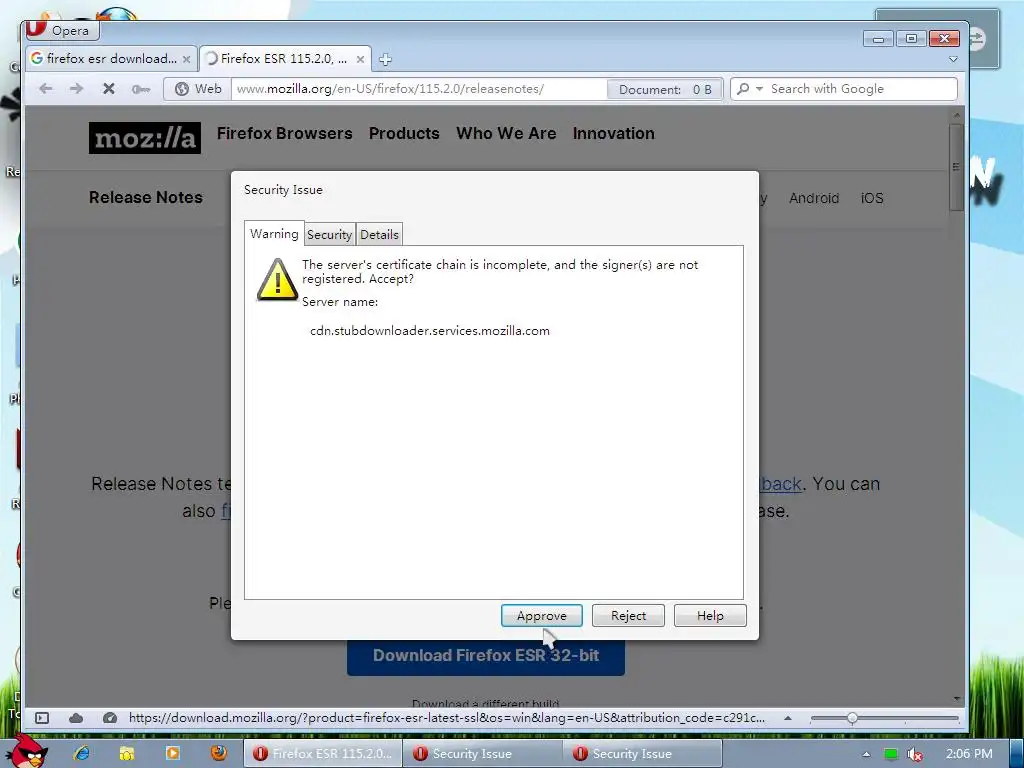Open the Innovation menu

[x=613, y=133]
